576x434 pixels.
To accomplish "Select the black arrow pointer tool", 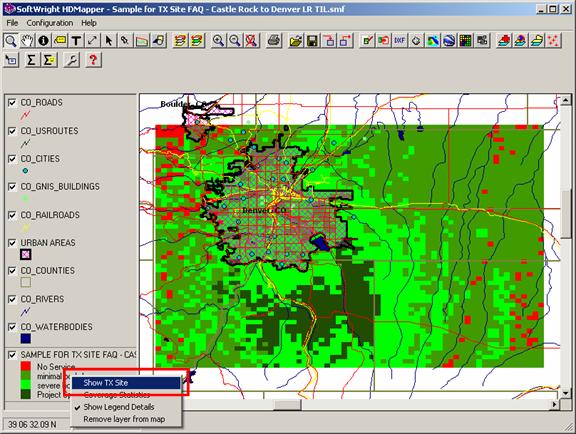I will [x=108, y=40].
